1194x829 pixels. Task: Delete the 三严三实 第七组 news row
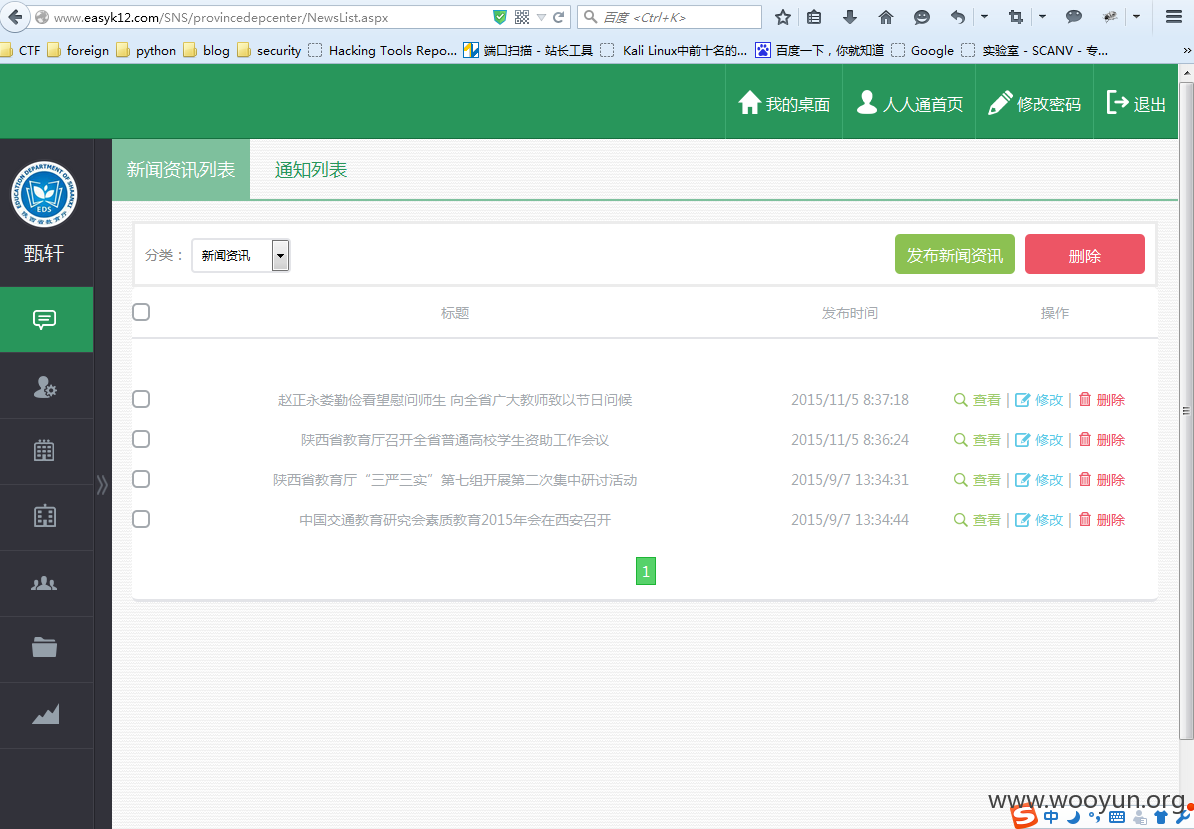coord(1102,480)
